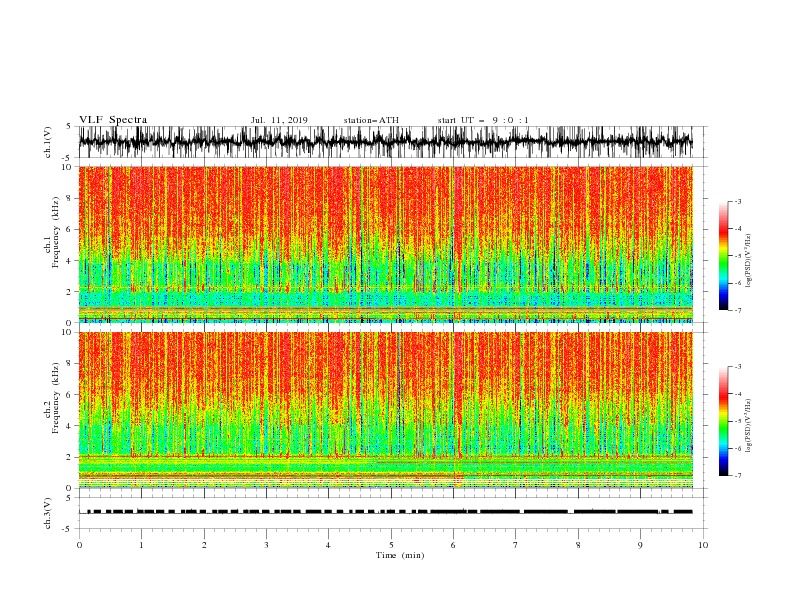Click the ch.1 voltage waveform trace
Screen dimensions: 792x612
point(385,142)
